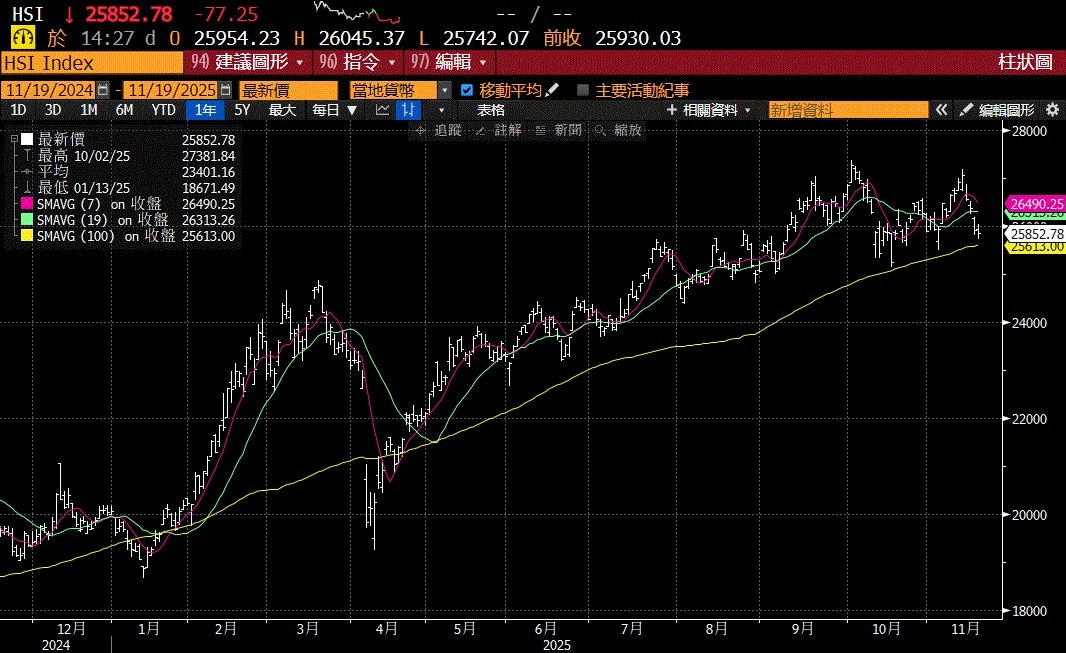Click the 新增資料 add data input field
Image resolution: width=1066 pixels, height=653 pixels.
(848, 110)
